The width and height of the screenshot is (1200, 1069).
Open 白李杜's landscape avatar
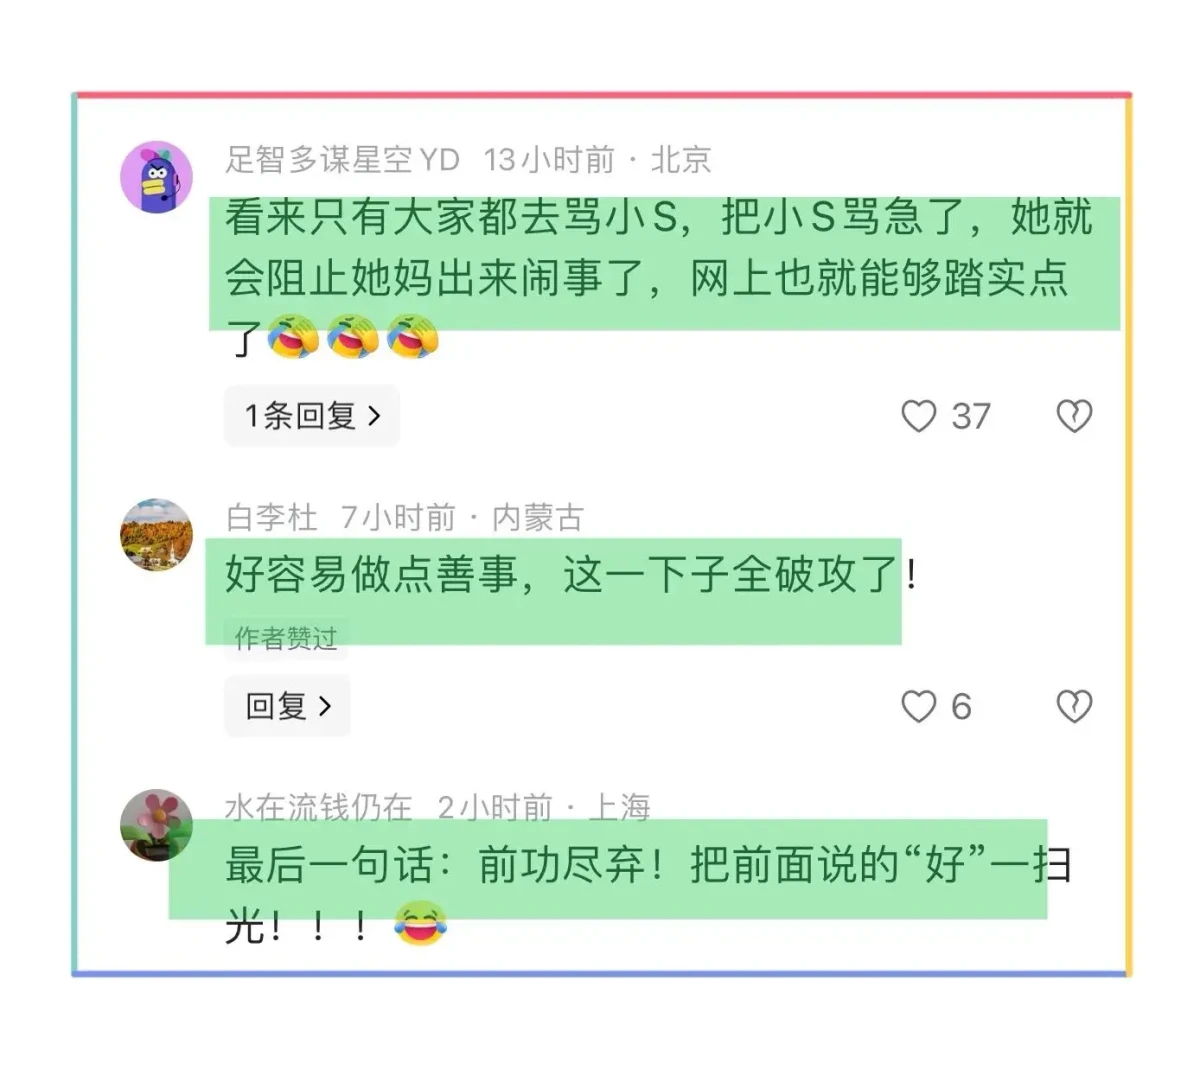157,535
